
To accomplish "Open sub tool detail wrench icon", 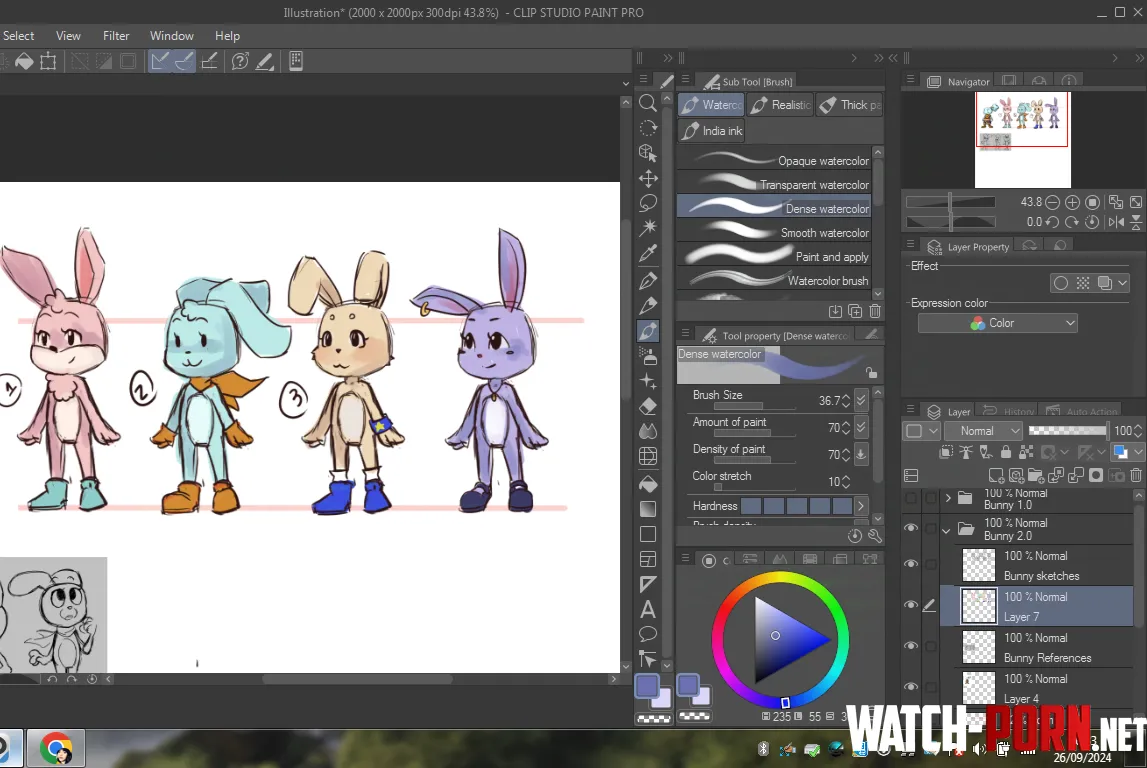I will click(x=875, y=536).
